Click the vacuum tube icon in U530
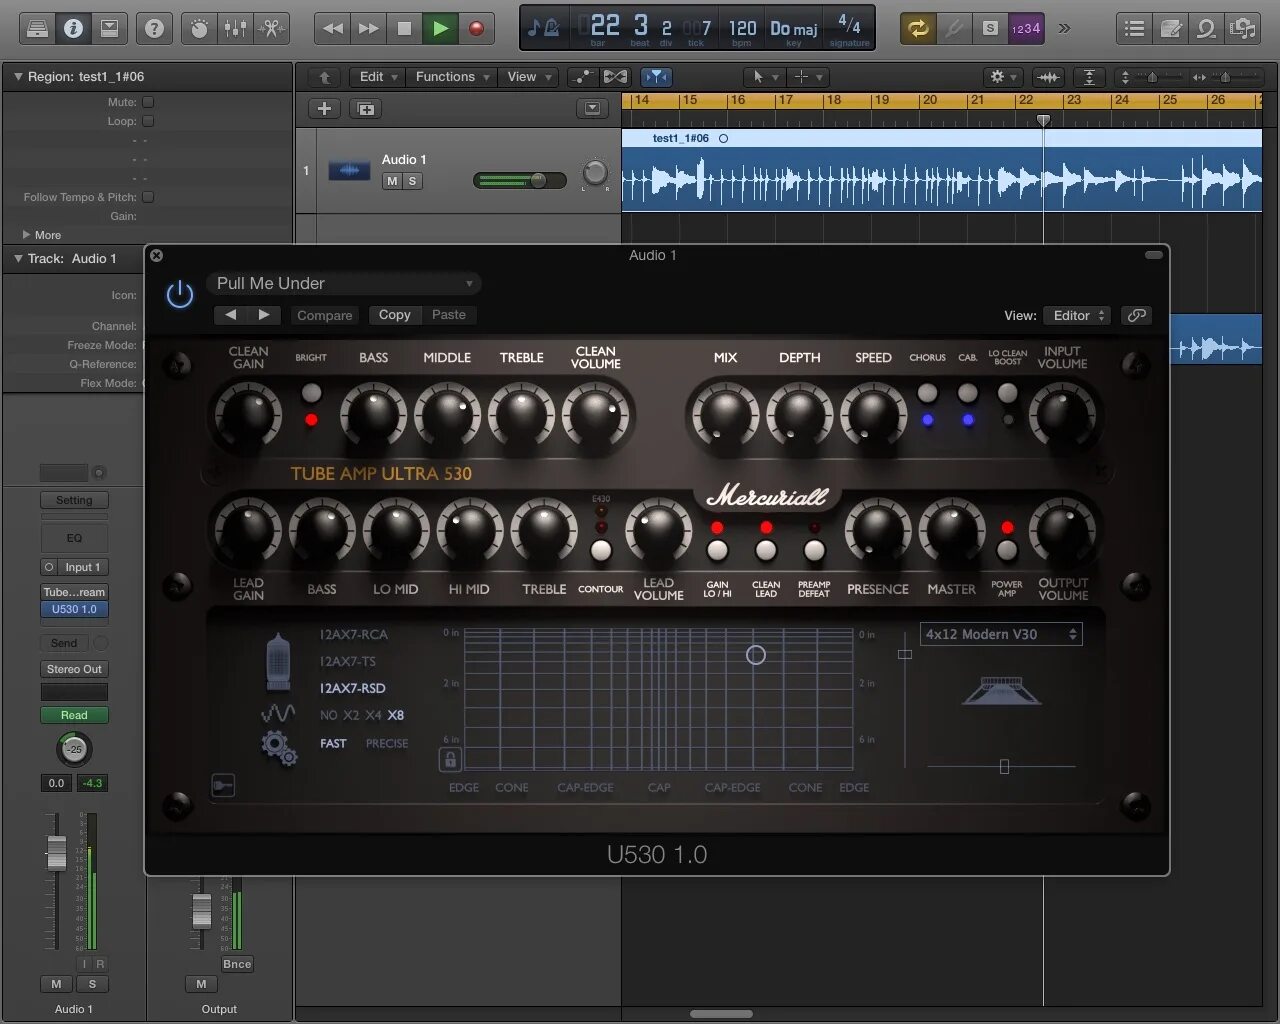Image resolution: width=1280 pixels, height=1024 pixels. [x=278, y=662]
